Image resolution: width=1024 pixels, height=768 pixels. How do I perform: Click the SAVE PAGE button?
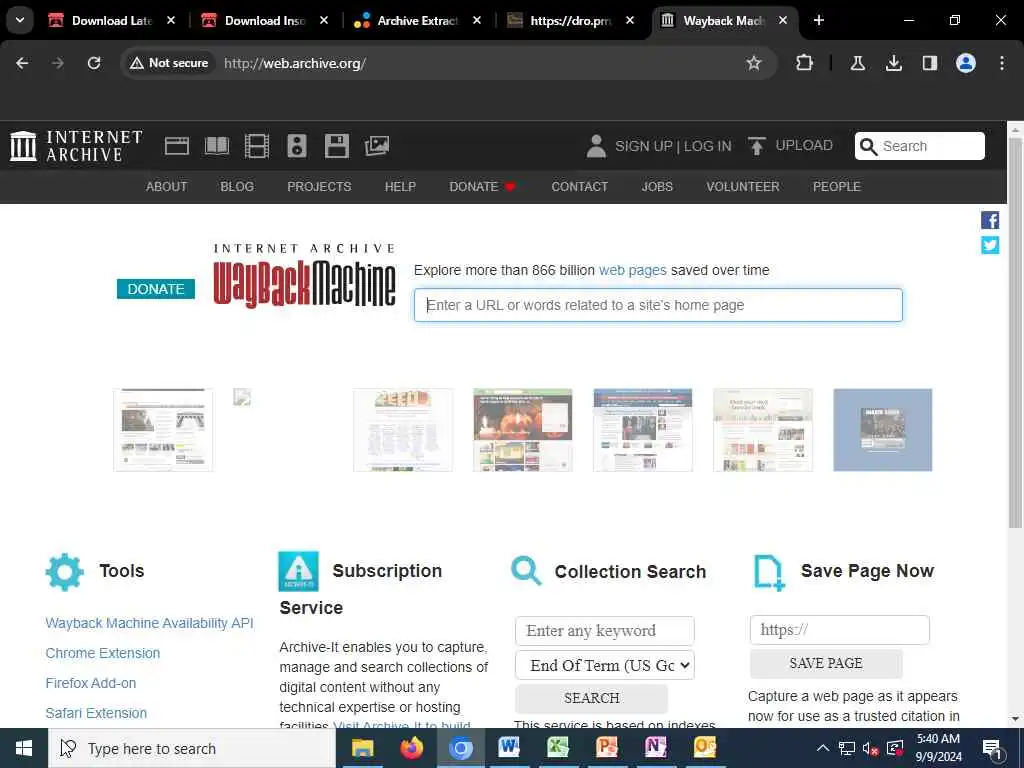coord(826,664)
